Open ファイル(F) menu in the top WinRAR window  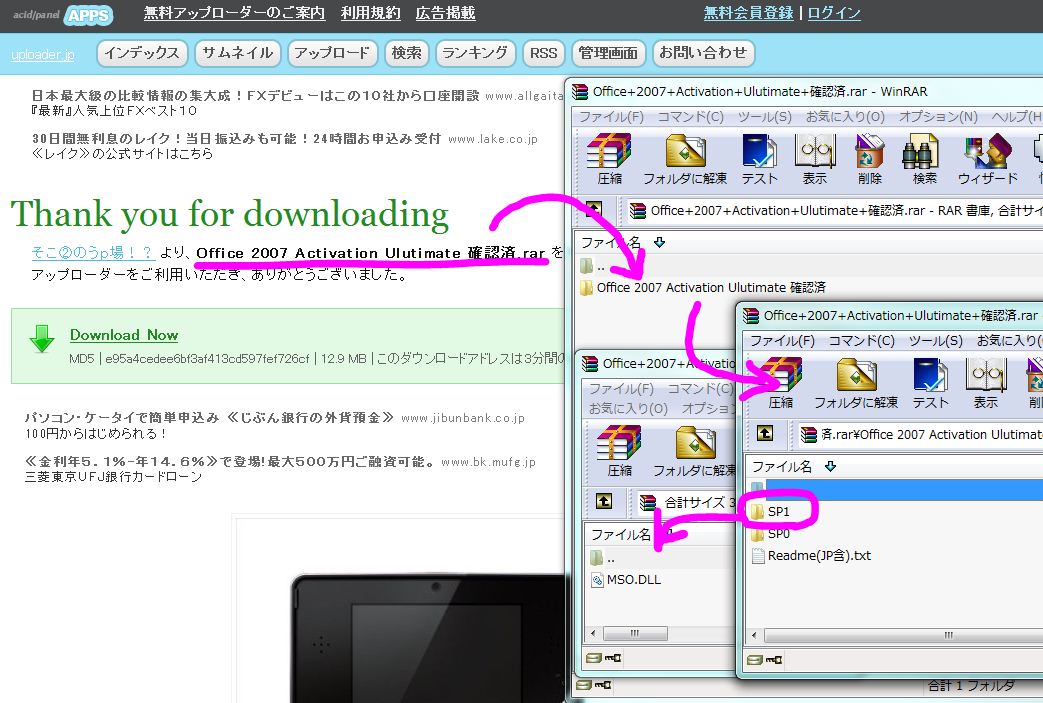pyautogui.click(x=611, y=116)
